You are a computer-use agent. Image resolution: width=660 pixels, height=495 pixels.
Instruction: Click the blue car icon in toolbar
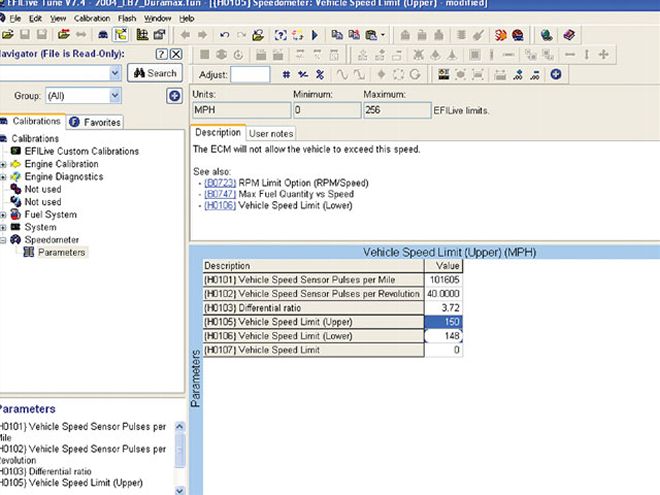coord(103,35)
